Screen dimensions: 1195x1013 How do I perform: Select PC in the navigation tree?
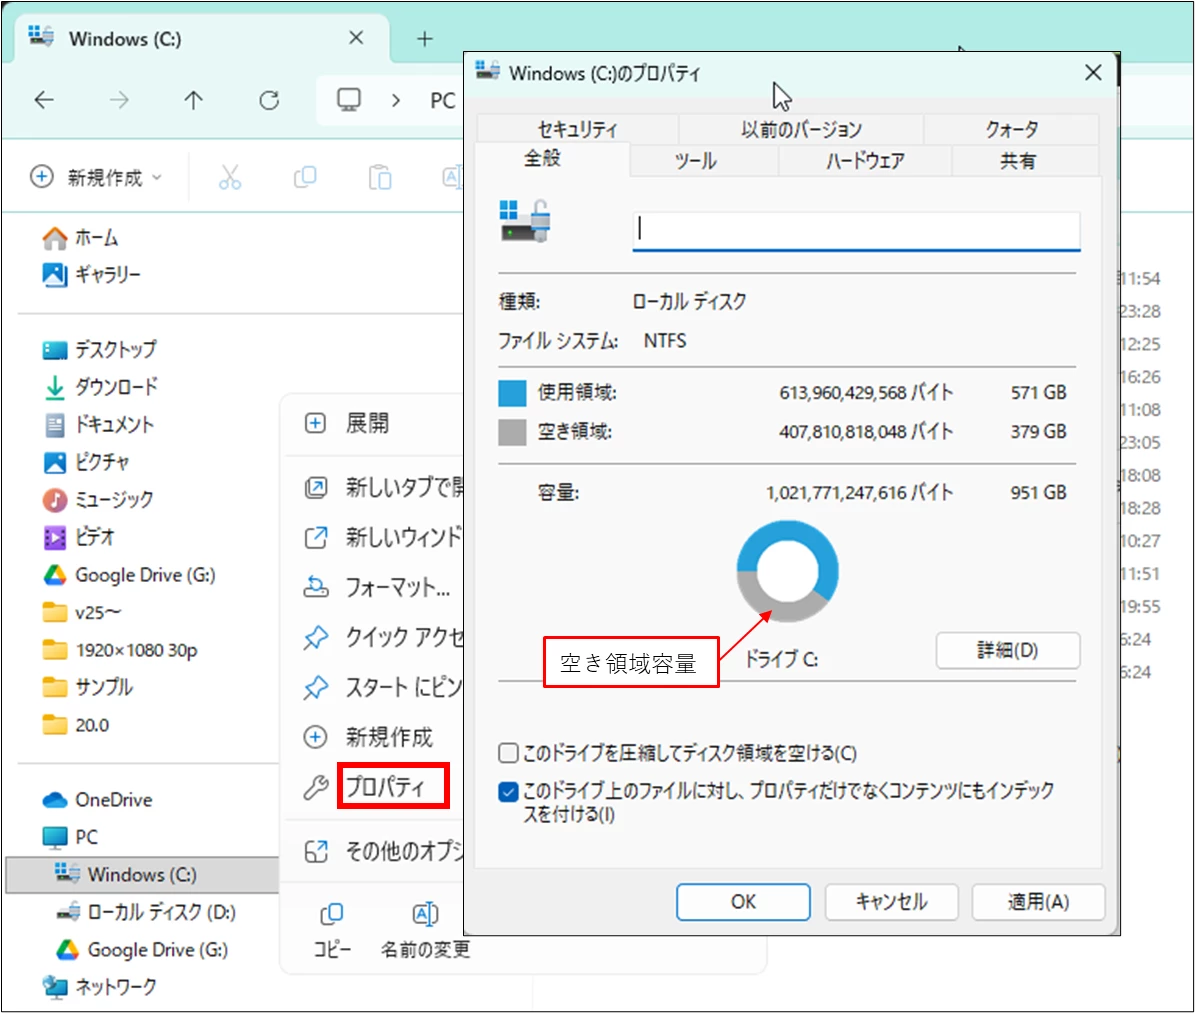click(x=70, y=837)
